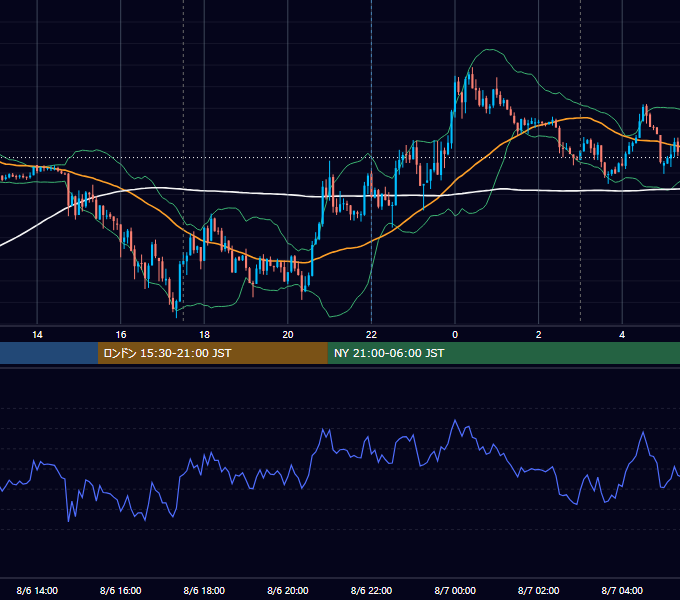
Task: Click the 2 hour label on price chart axis
Action: click(539, 335)
